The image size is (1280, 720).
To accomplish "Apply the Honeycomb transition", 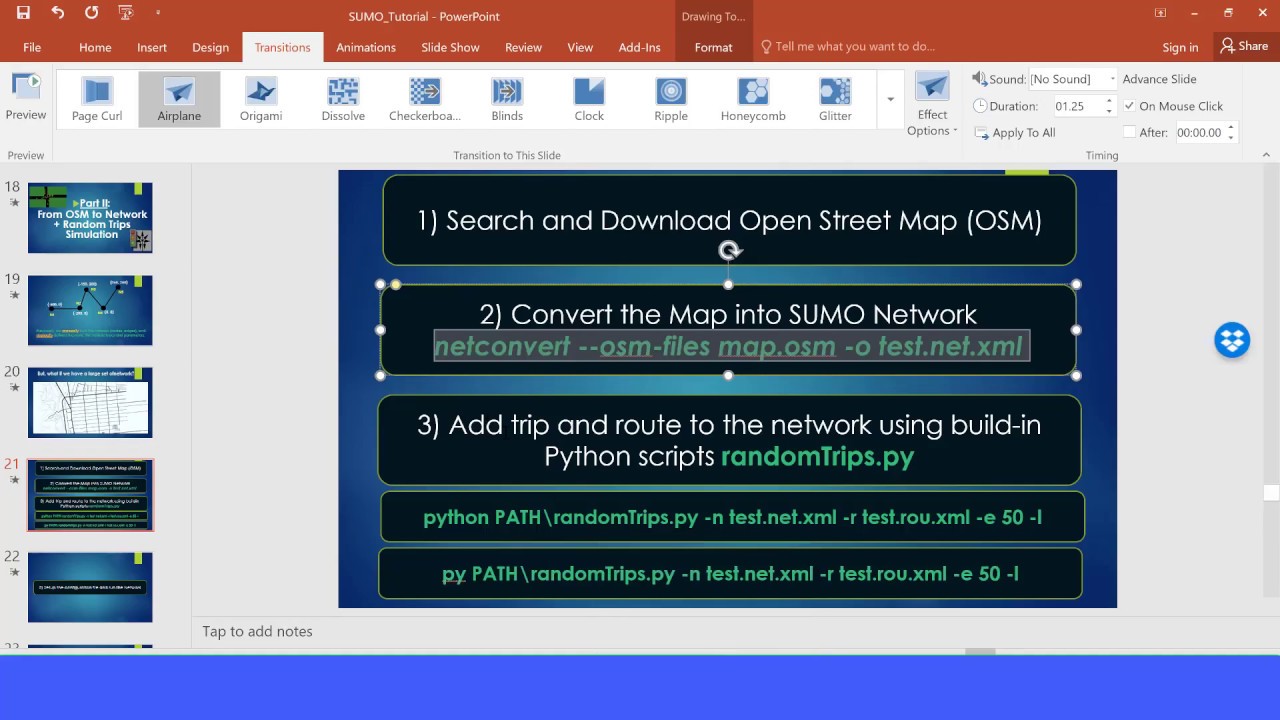I will coord(753,99).
